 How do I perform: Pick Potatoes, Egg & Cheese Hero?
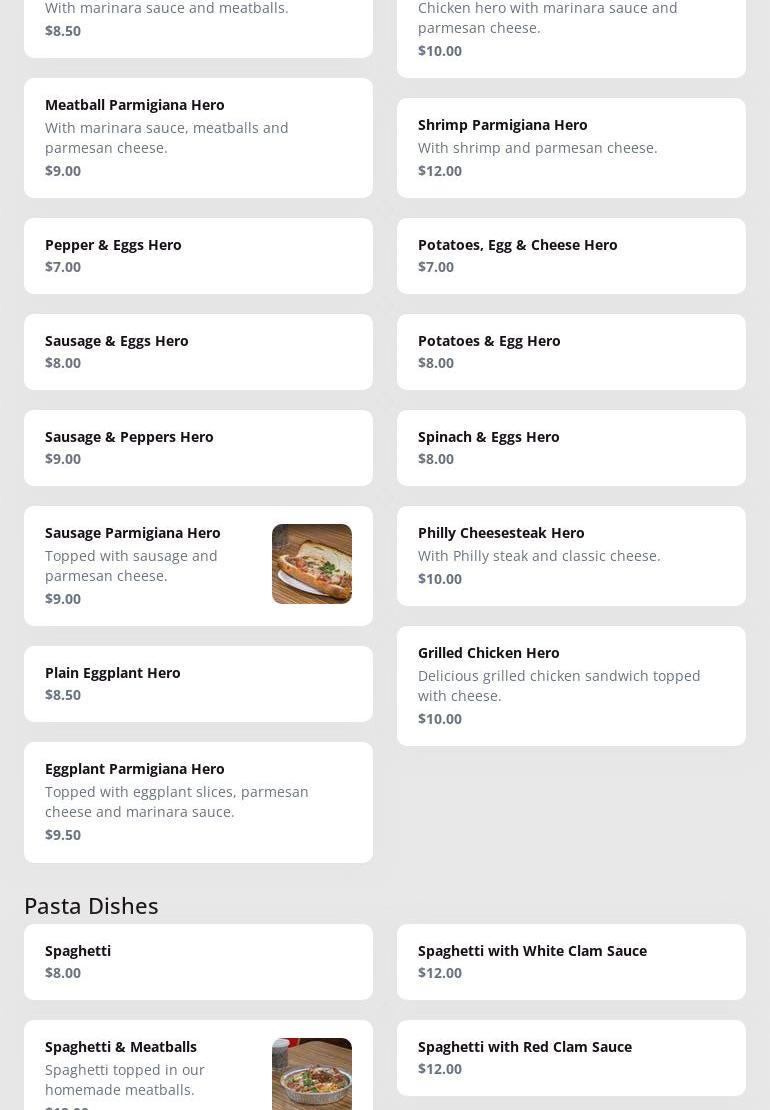tap(571, 256)
